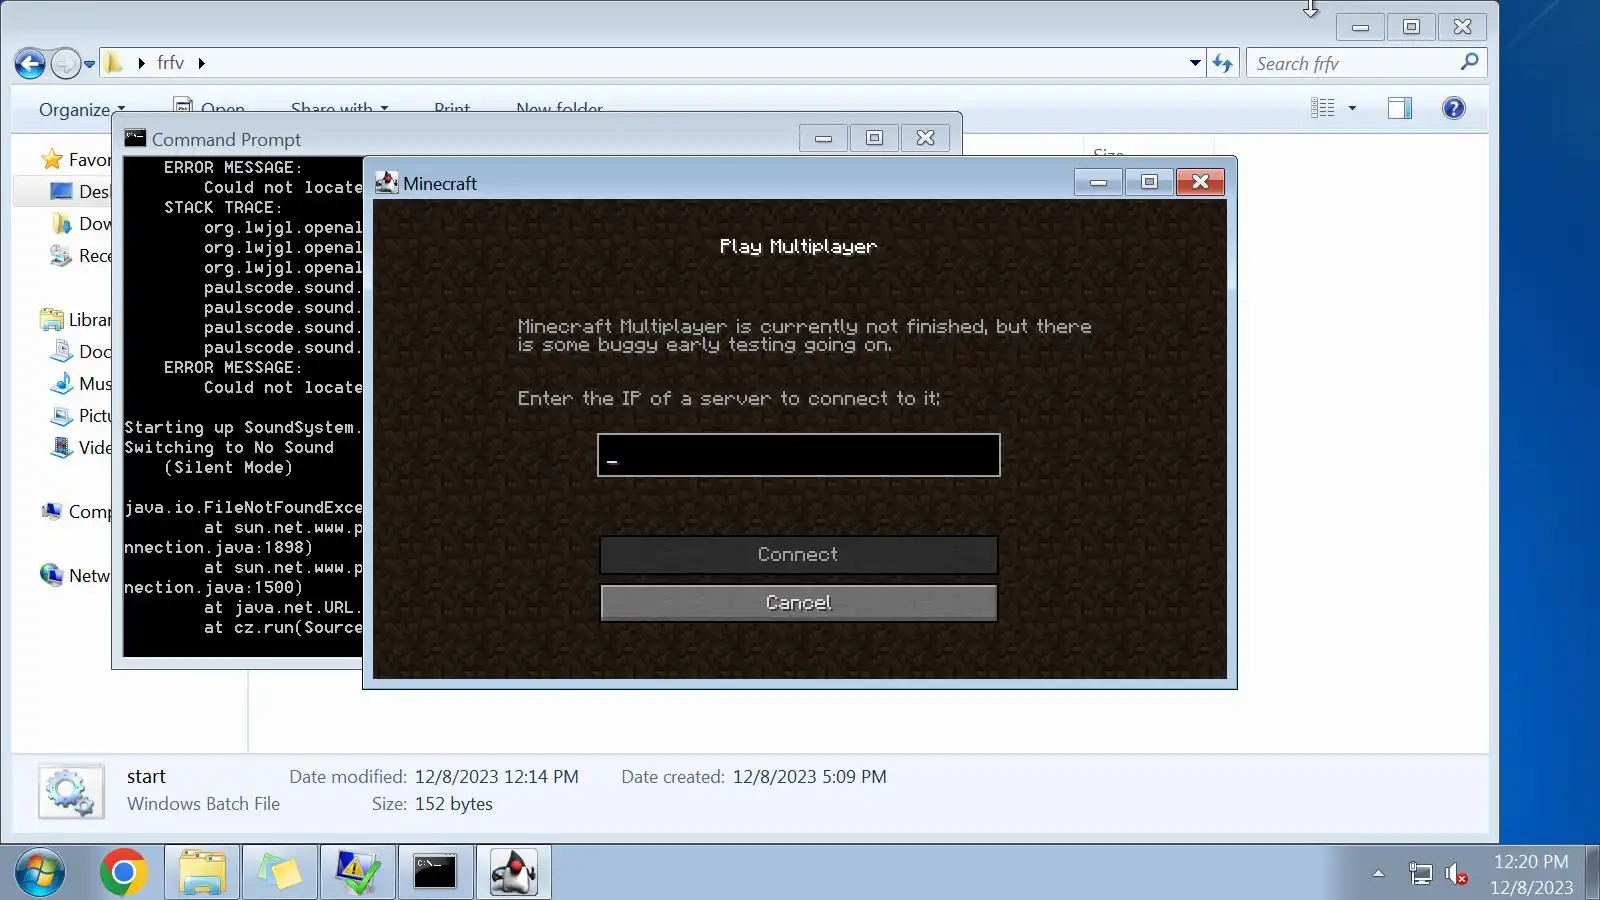This screenshot has height=900, width=1600.
Task: Open the Windows Start menu
Action: (x=40, y=873)
